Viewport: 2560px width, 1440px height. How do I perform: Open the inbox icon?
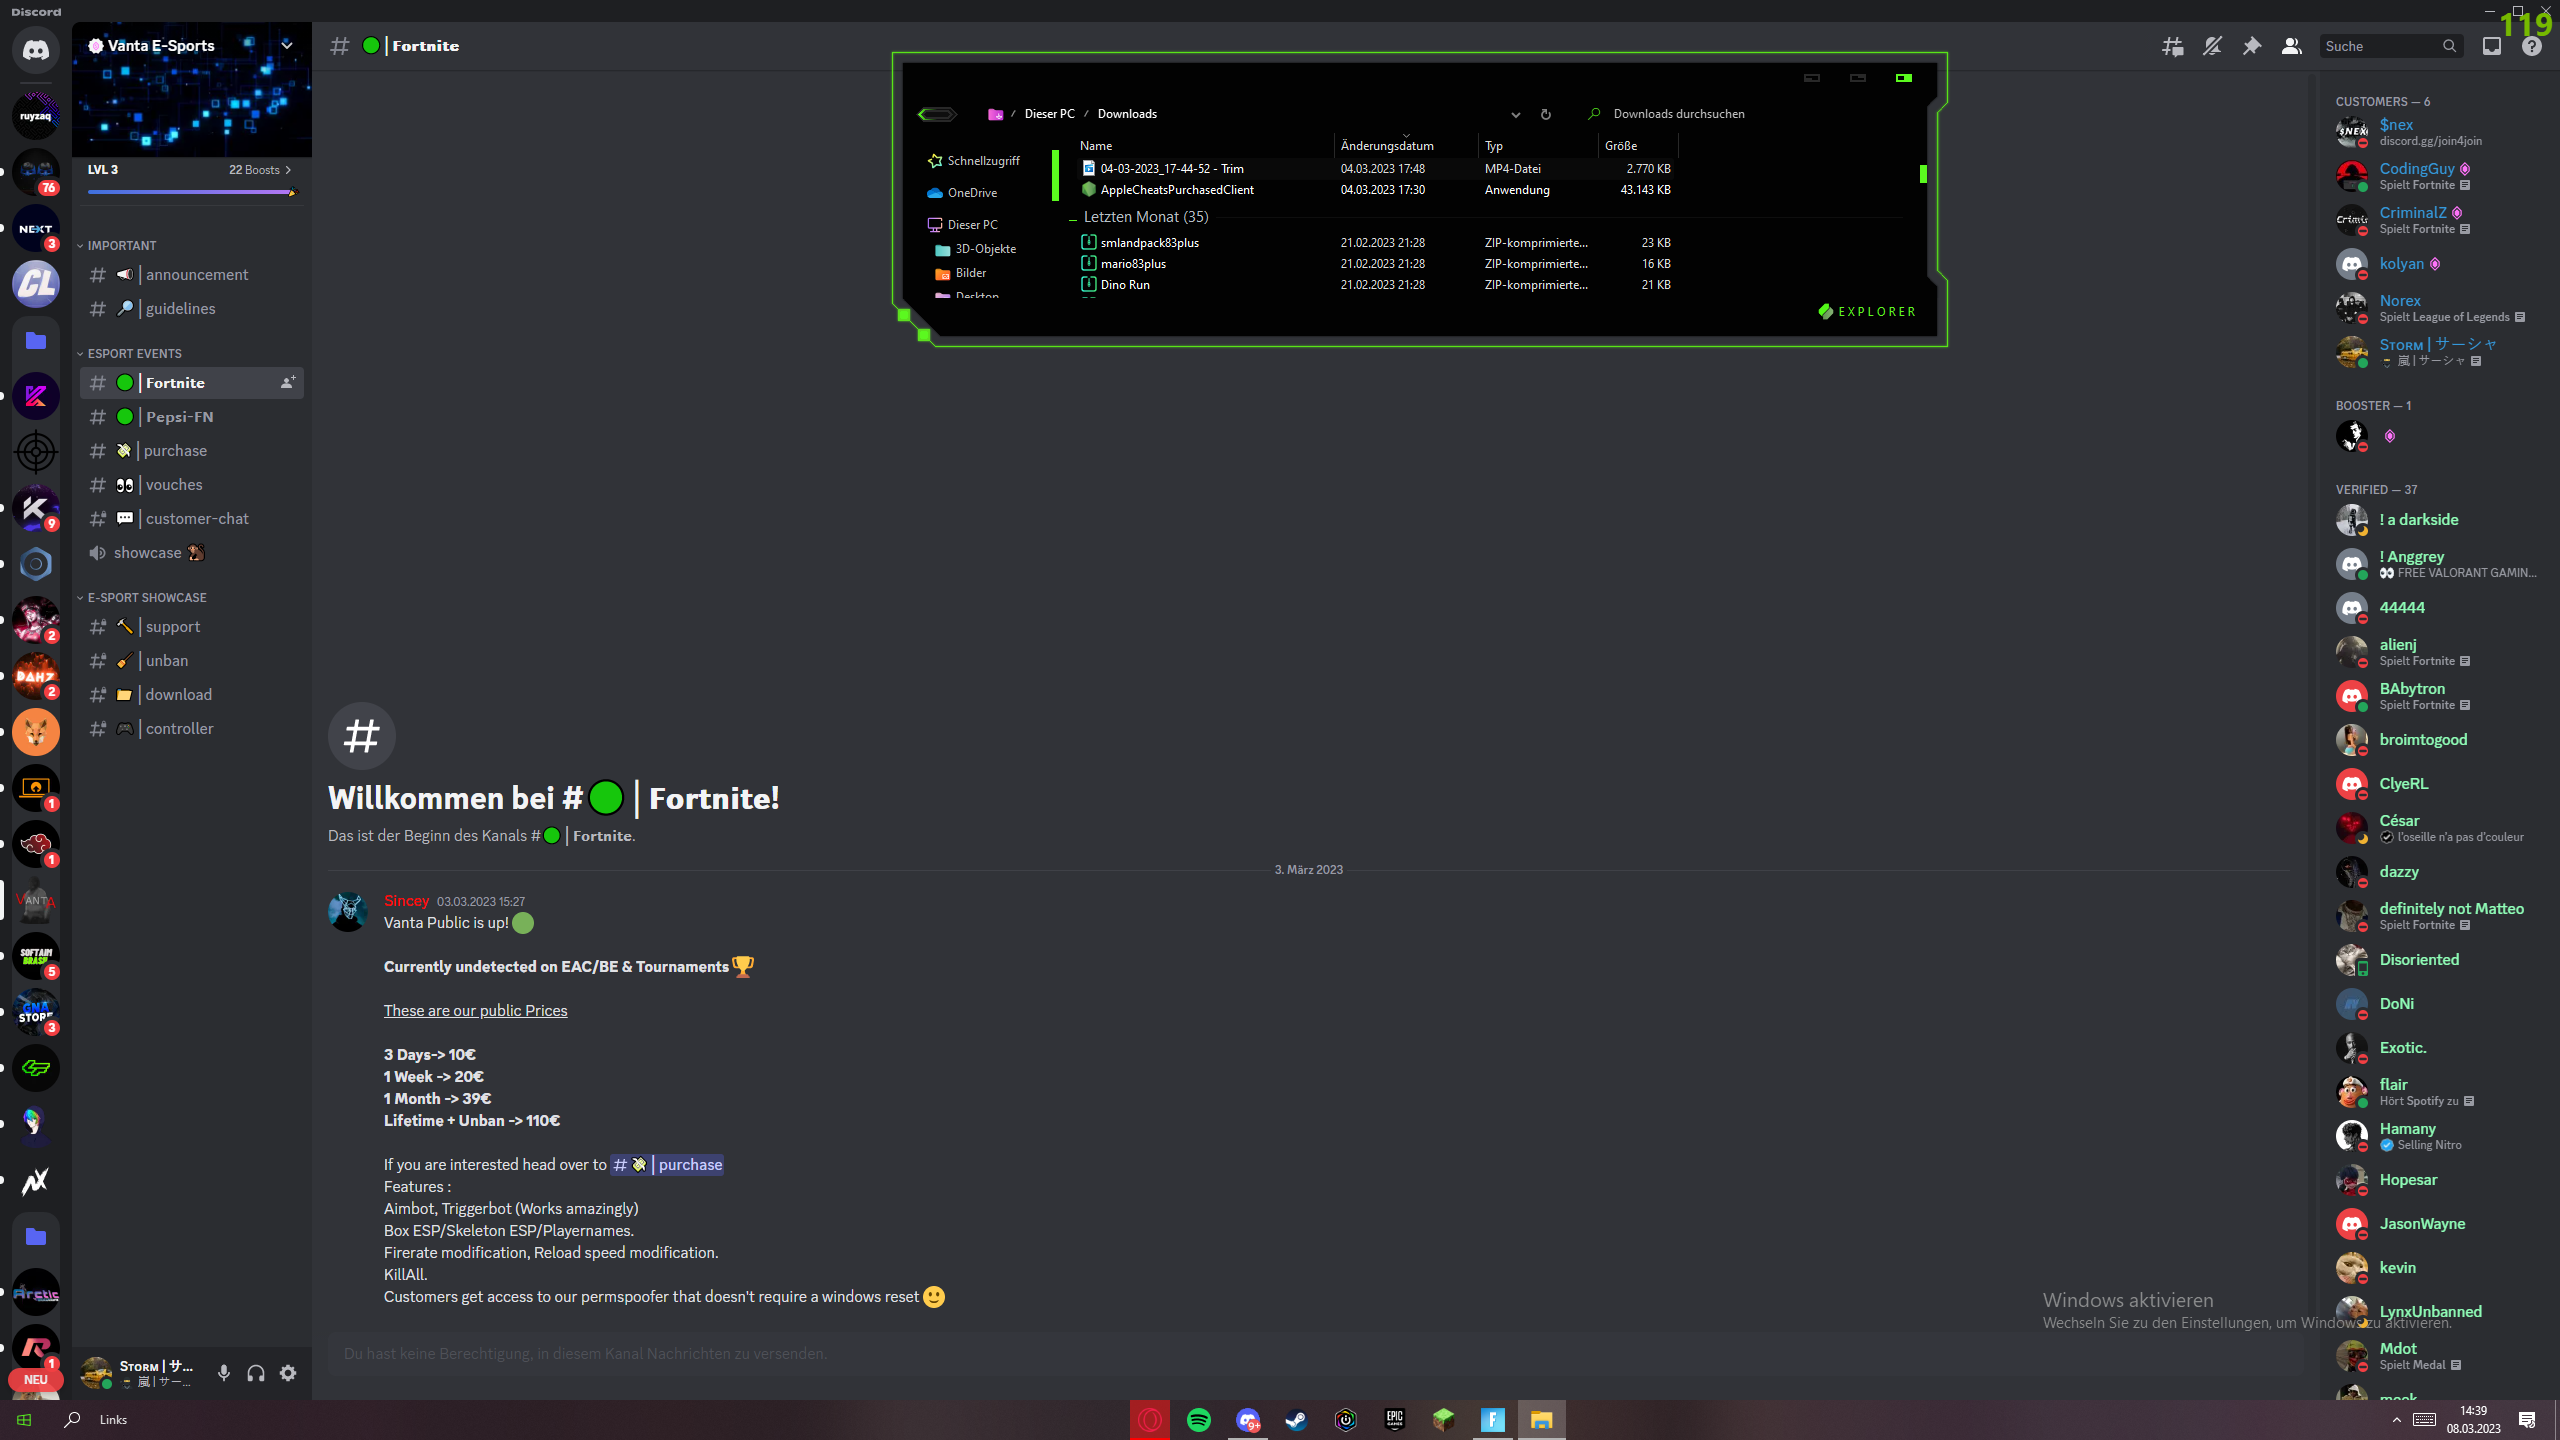2491,46
